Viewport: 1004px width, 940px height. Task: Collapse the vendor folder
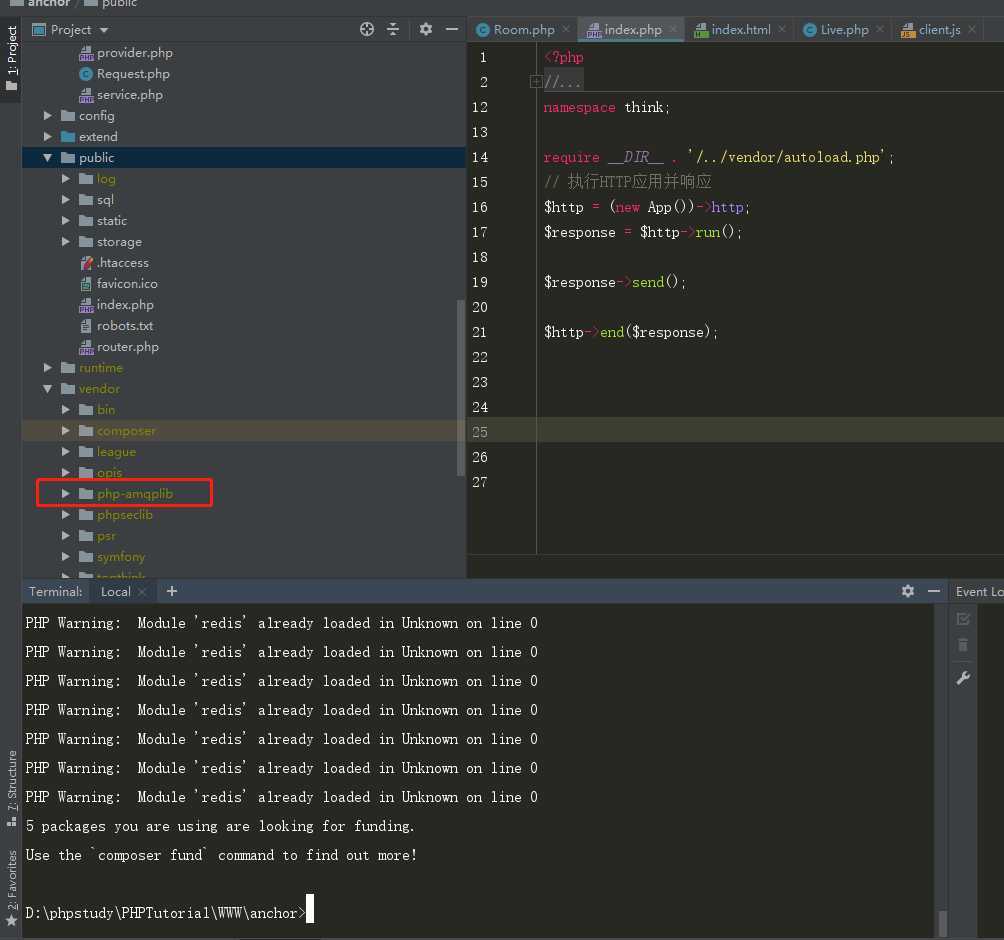[x=47, y=389]
